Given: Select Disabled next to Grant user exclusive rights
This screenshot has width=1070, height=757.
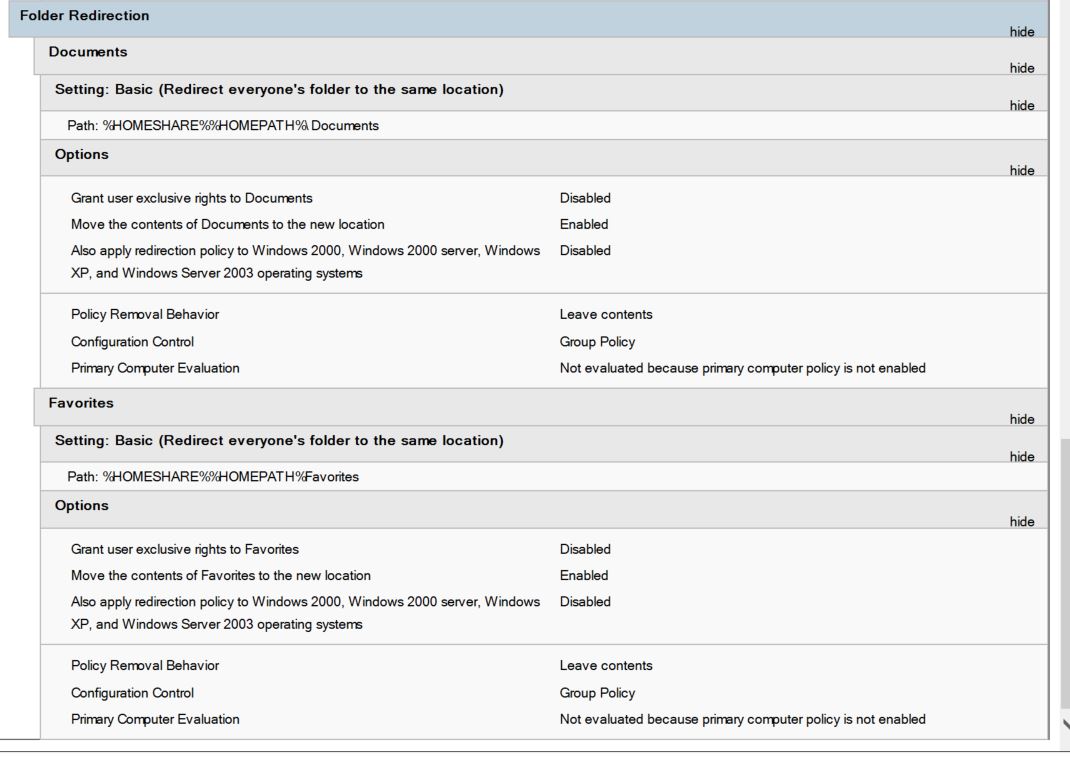Looking at the screenshot, I should click(x=585, y=198).
